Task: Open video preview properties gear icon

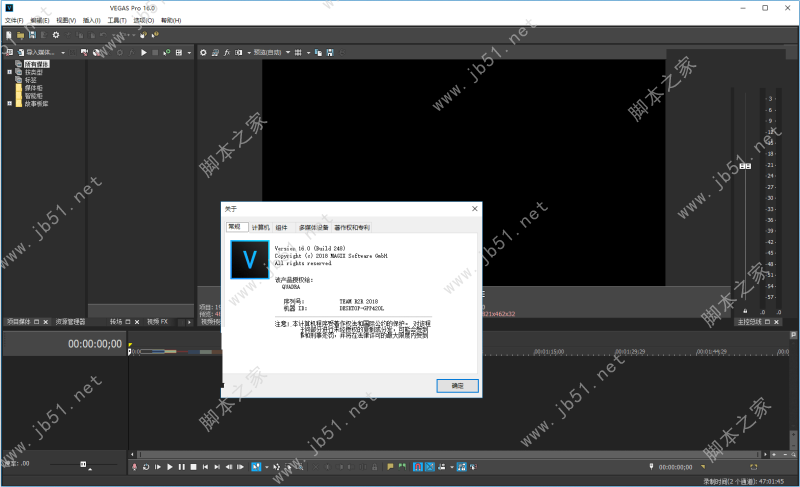Action: coord(203,53)
